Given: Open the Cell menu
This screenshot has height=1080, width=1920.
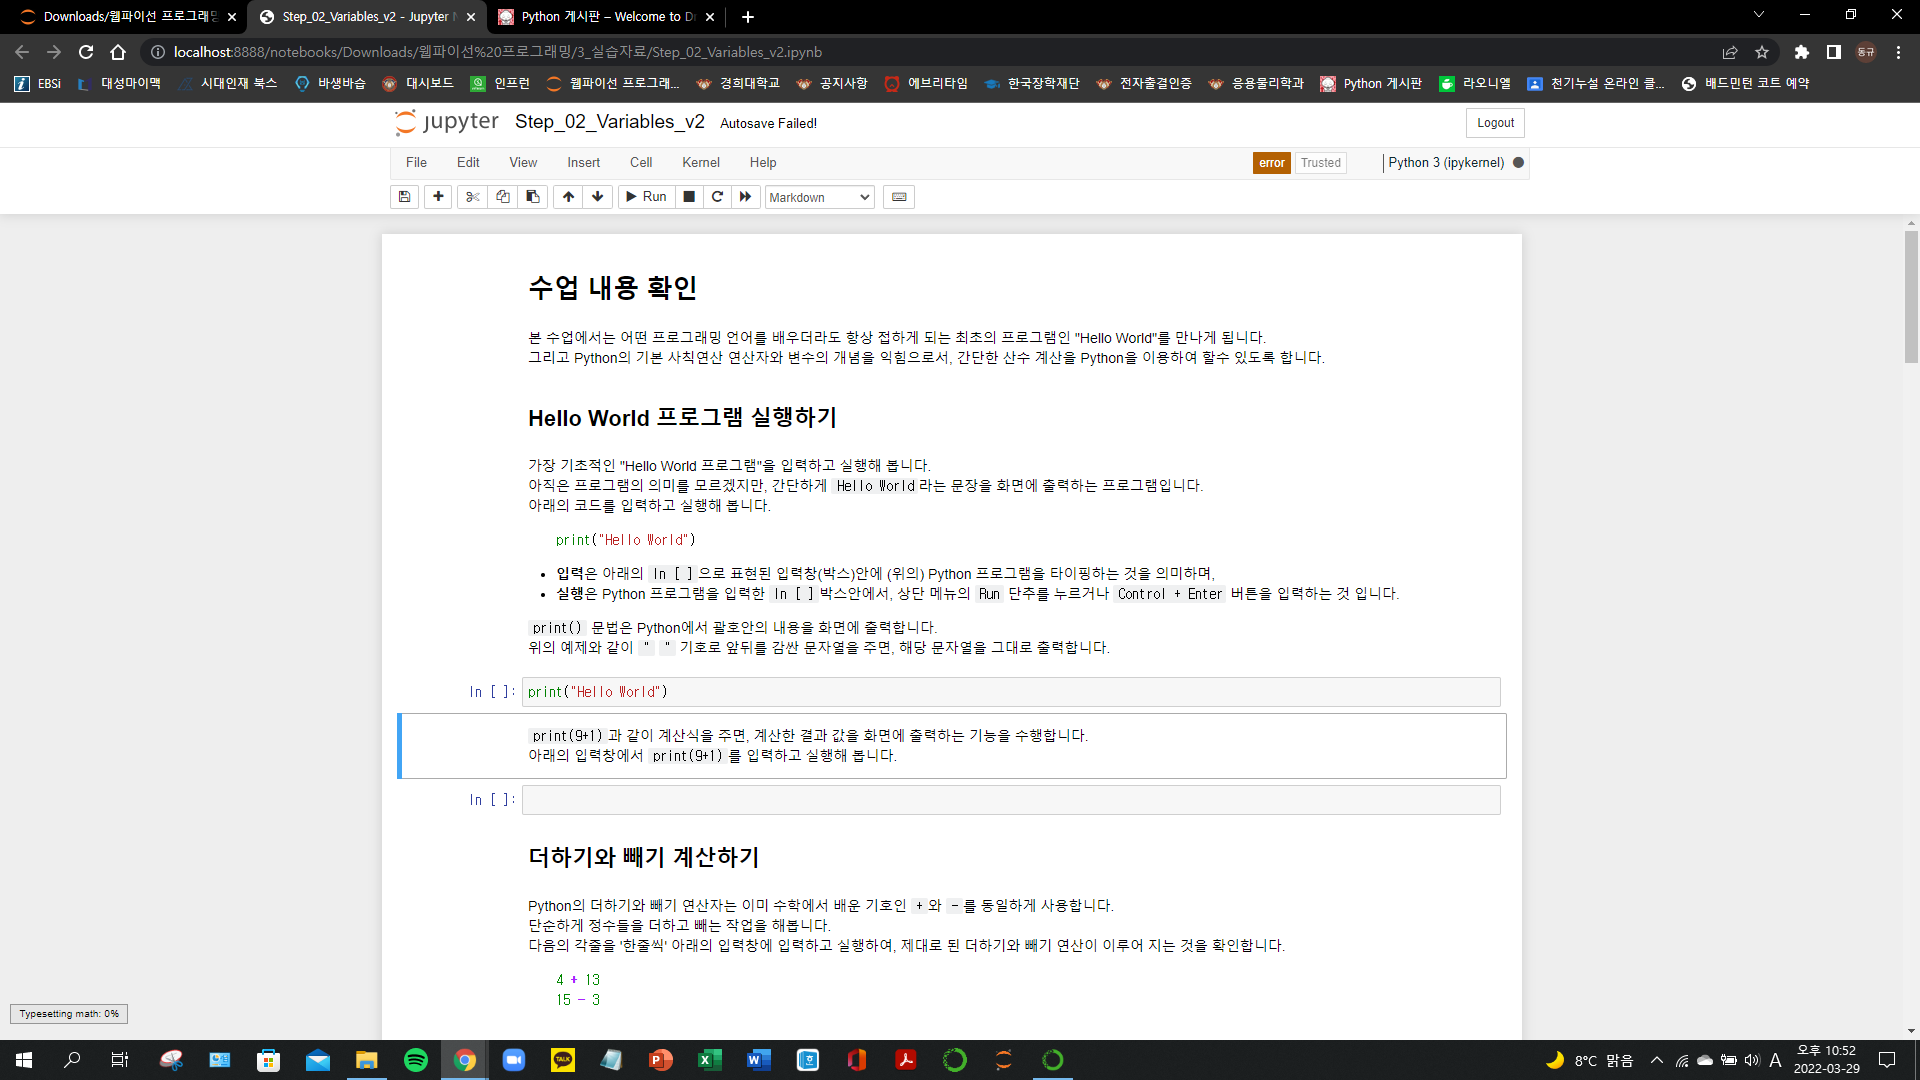Looking at the screenshot, I should pos(641,162).
